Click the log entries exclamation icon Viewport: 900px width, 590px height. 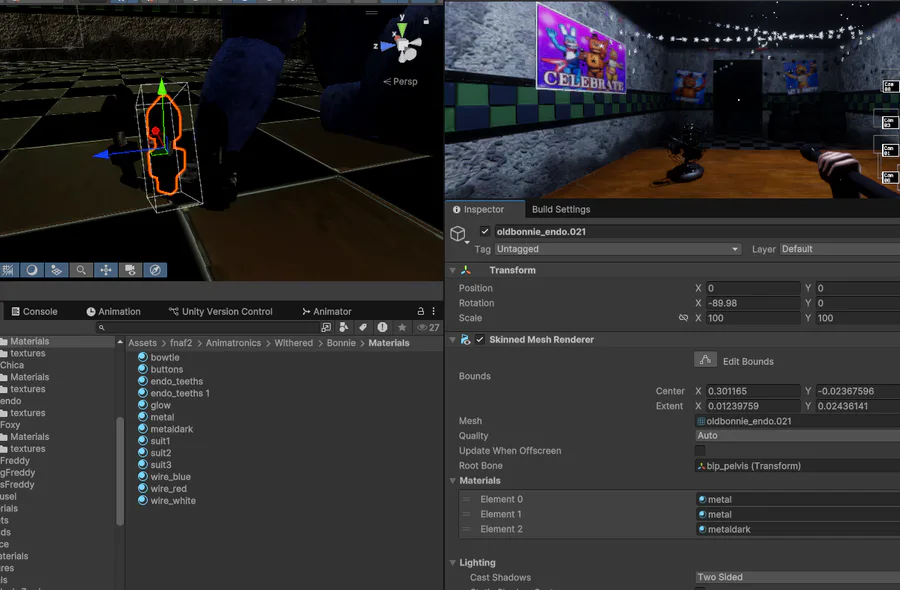pos(382,327)
